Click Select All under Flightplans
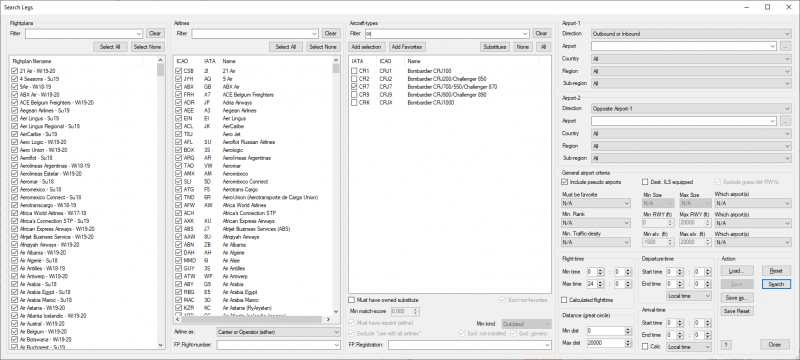 pos(110,47)
